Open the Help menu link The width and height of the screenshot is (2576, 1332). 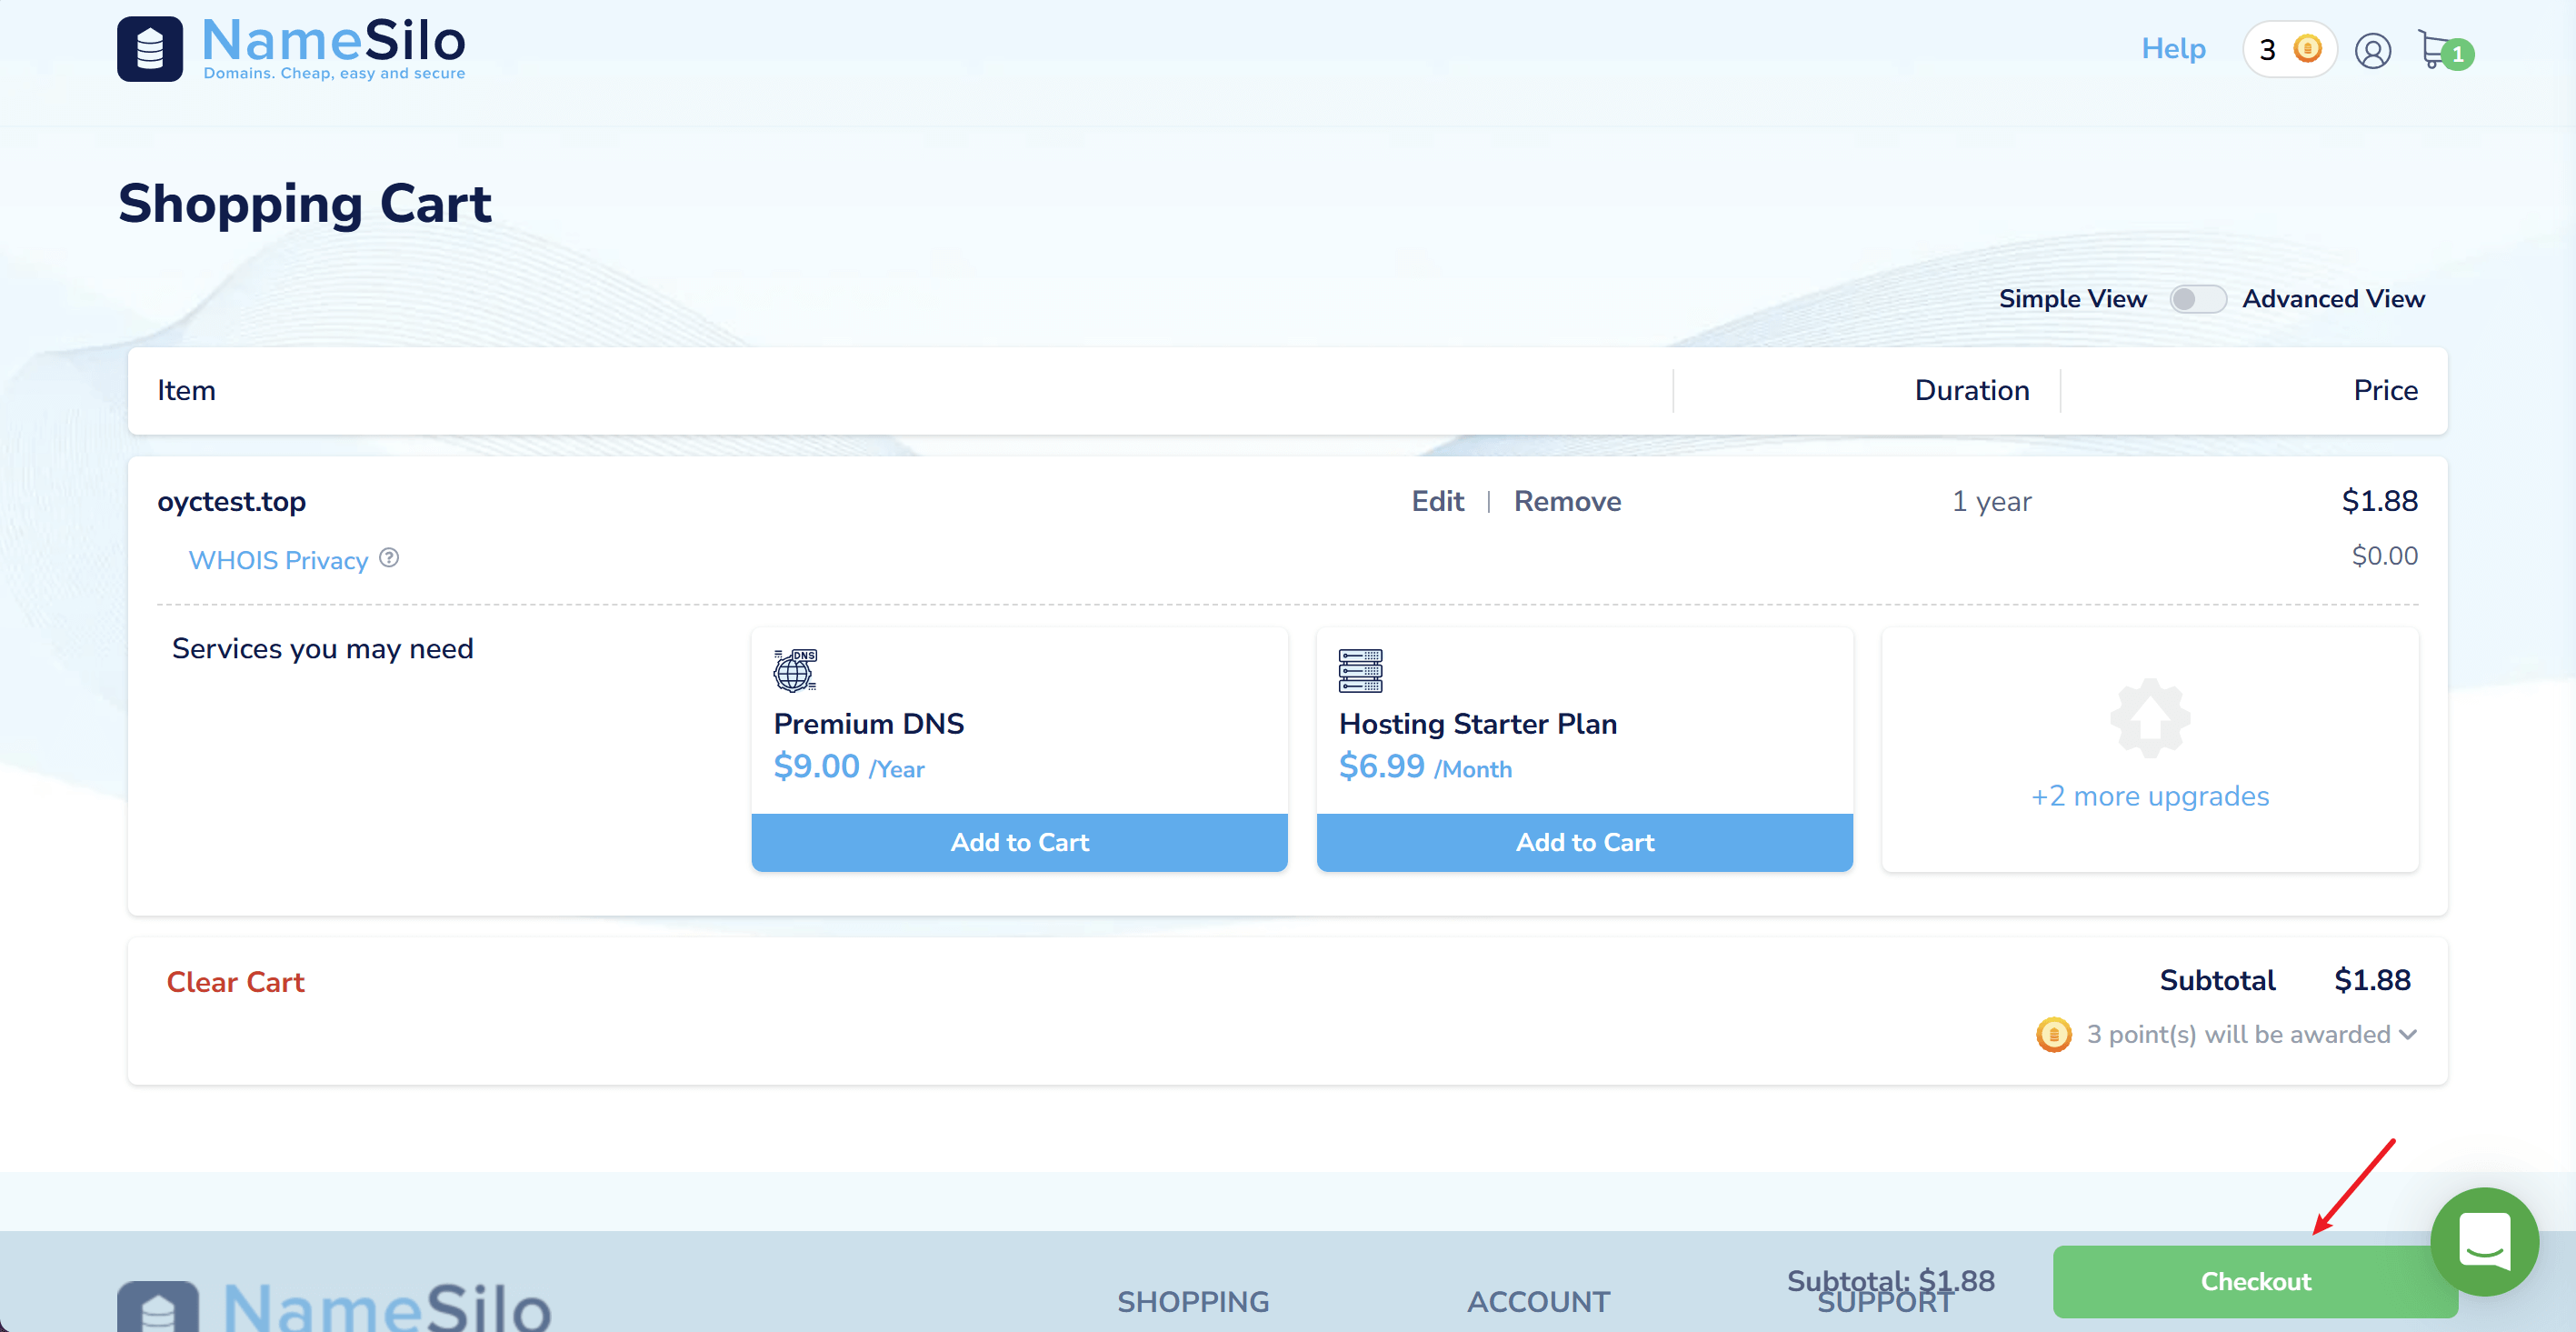tap(2173, 48)
